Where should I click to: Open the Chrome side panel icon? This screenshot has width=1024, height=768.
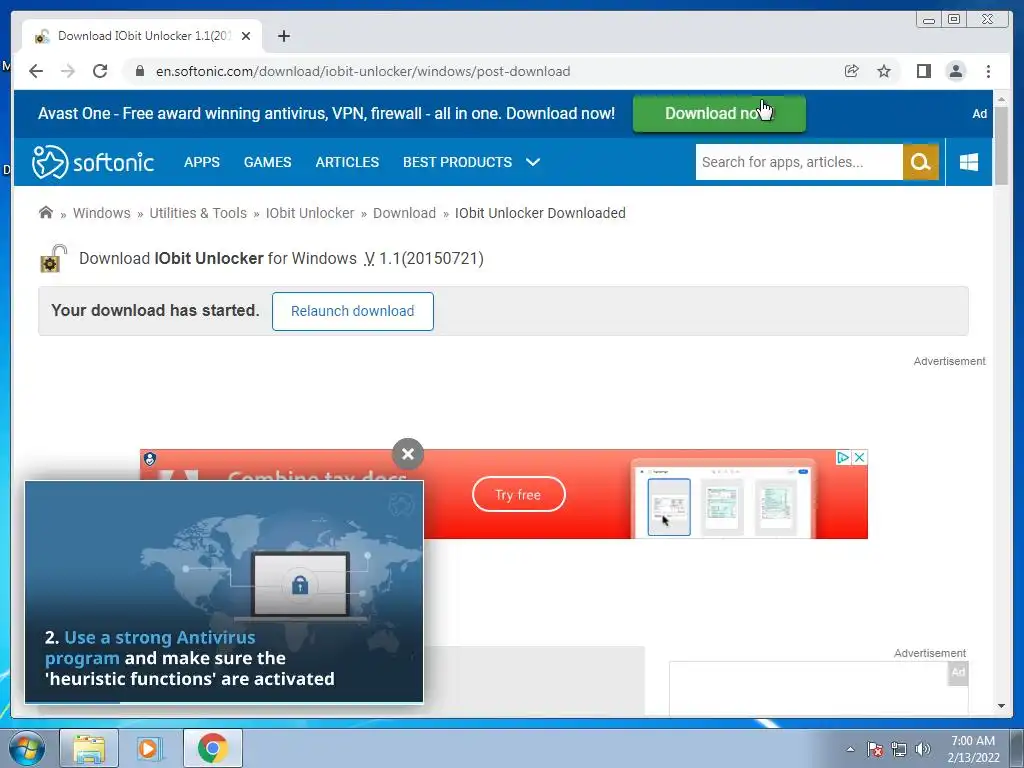pos(923,71)
